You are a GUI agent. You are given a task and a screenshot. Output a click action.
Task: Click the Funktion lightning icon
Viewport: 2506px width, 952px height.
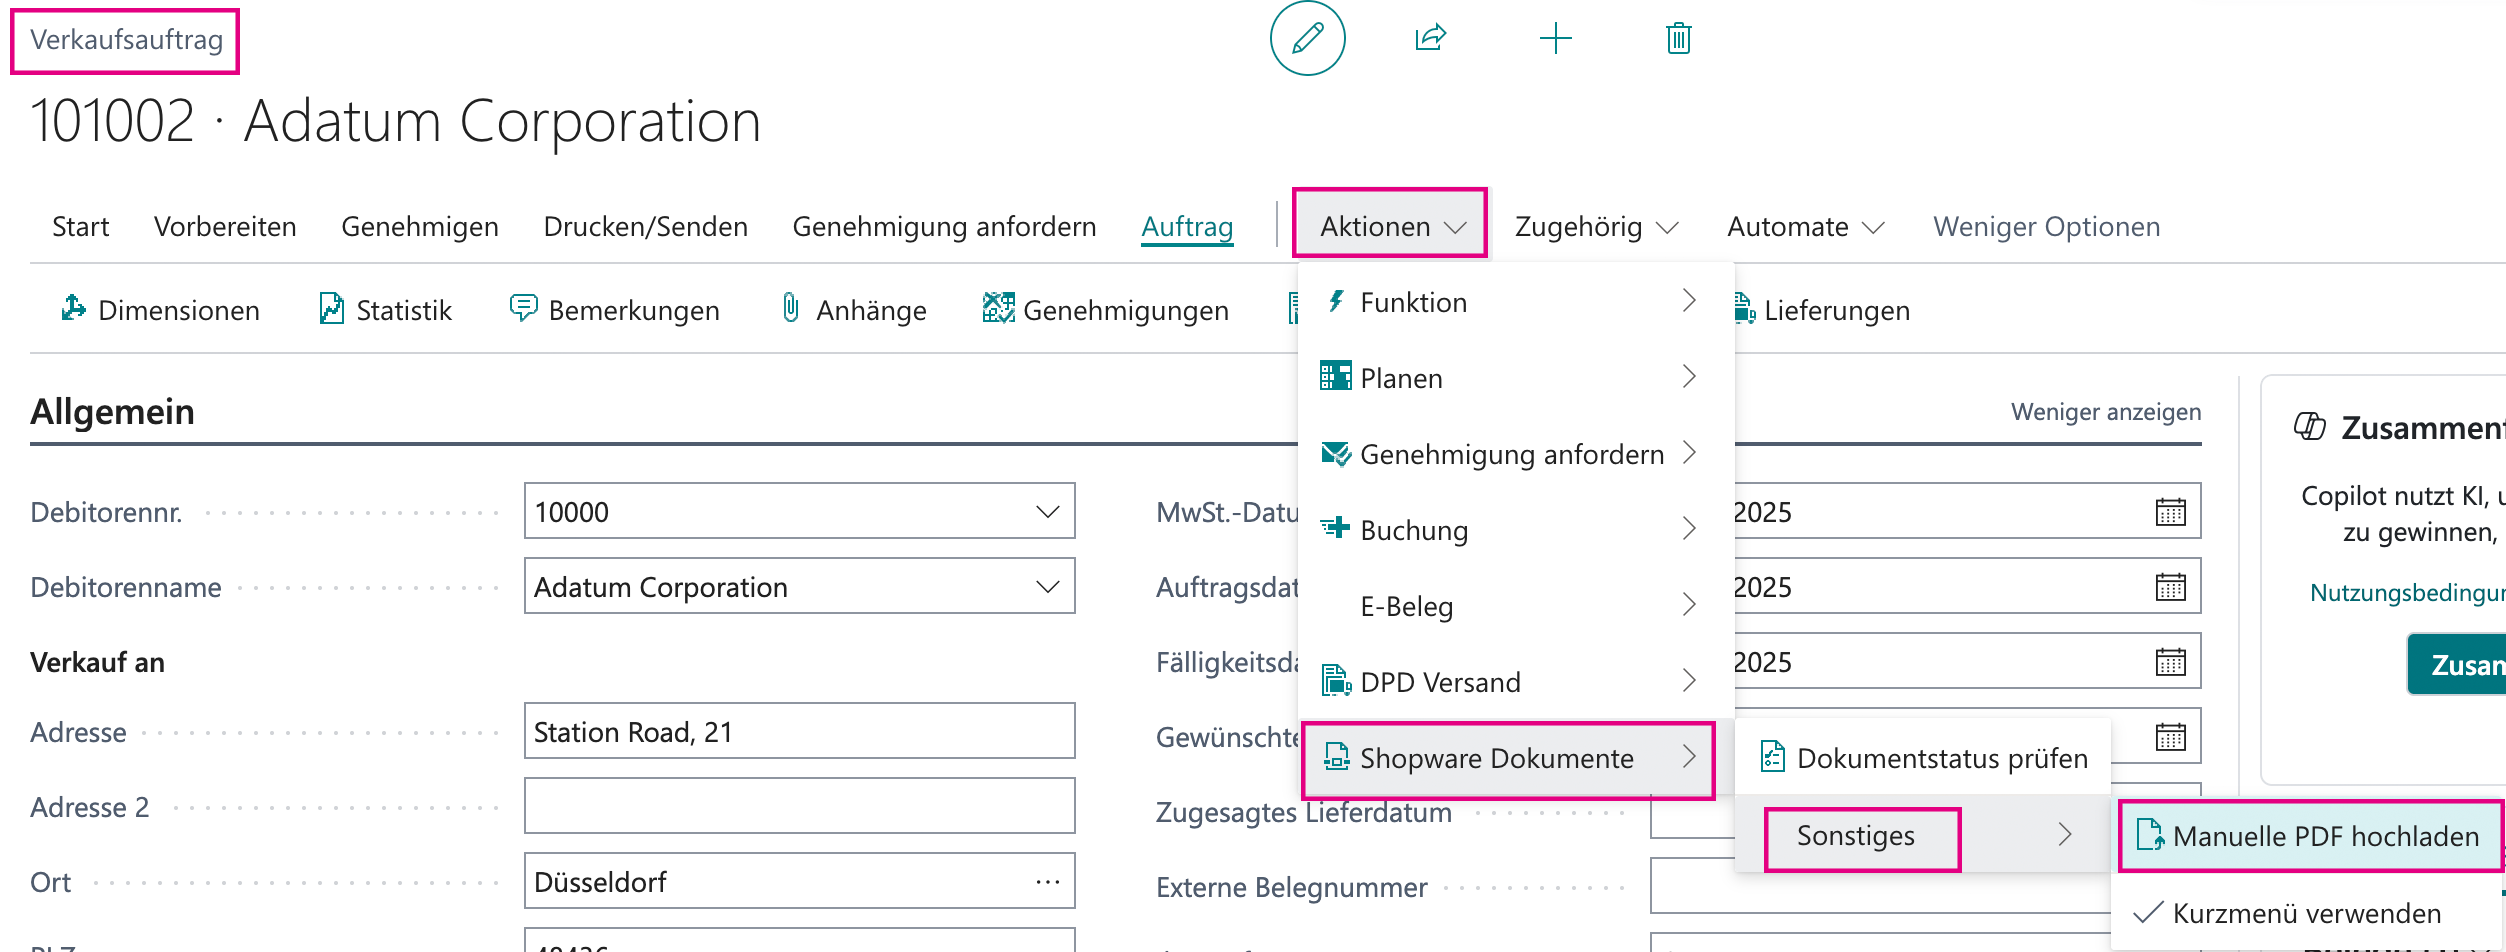[1336, 301]
